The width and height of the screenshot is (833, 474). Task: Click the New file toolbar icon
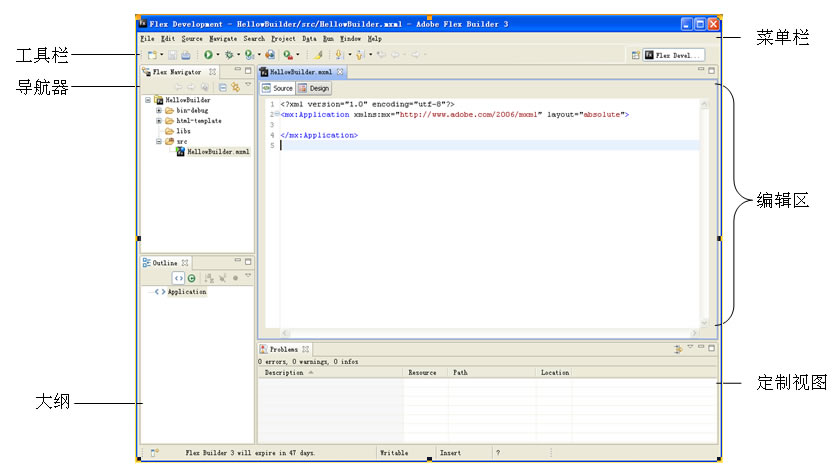(152, 55)
